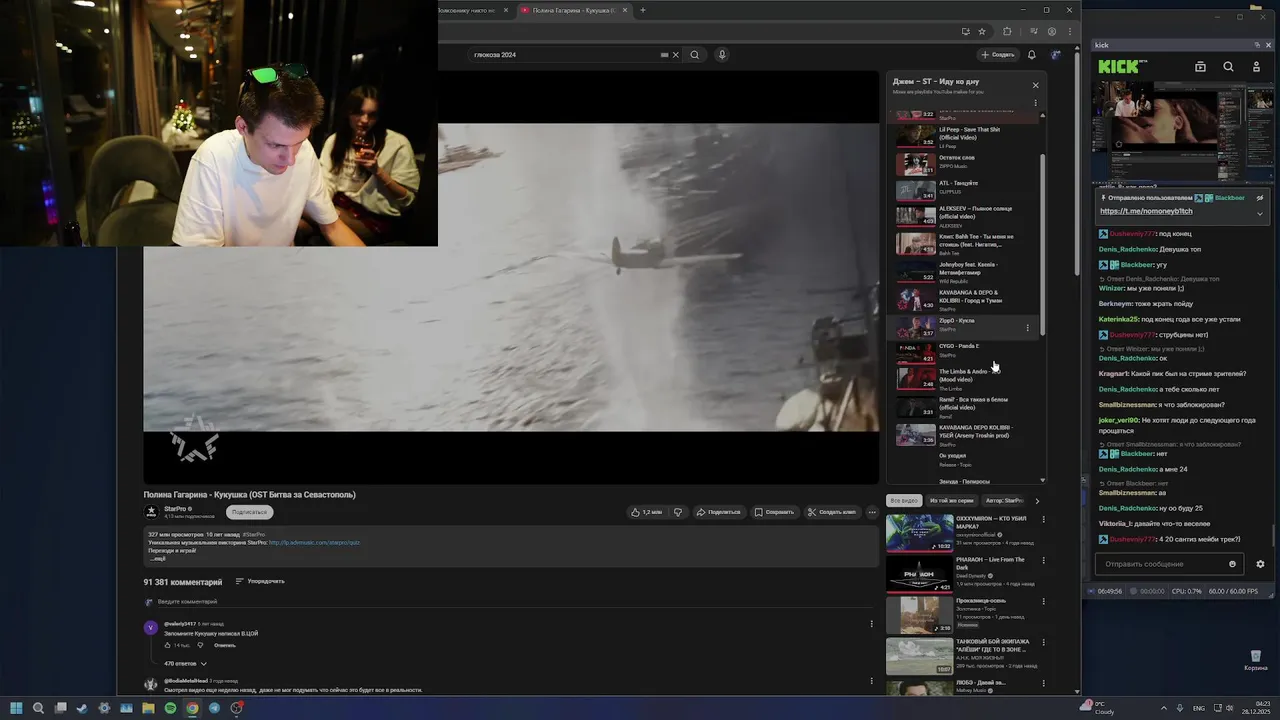This screenshot has width=1280, height=720.
Task: Select the Все видео filter chip
Action: (x=904, y=500)
